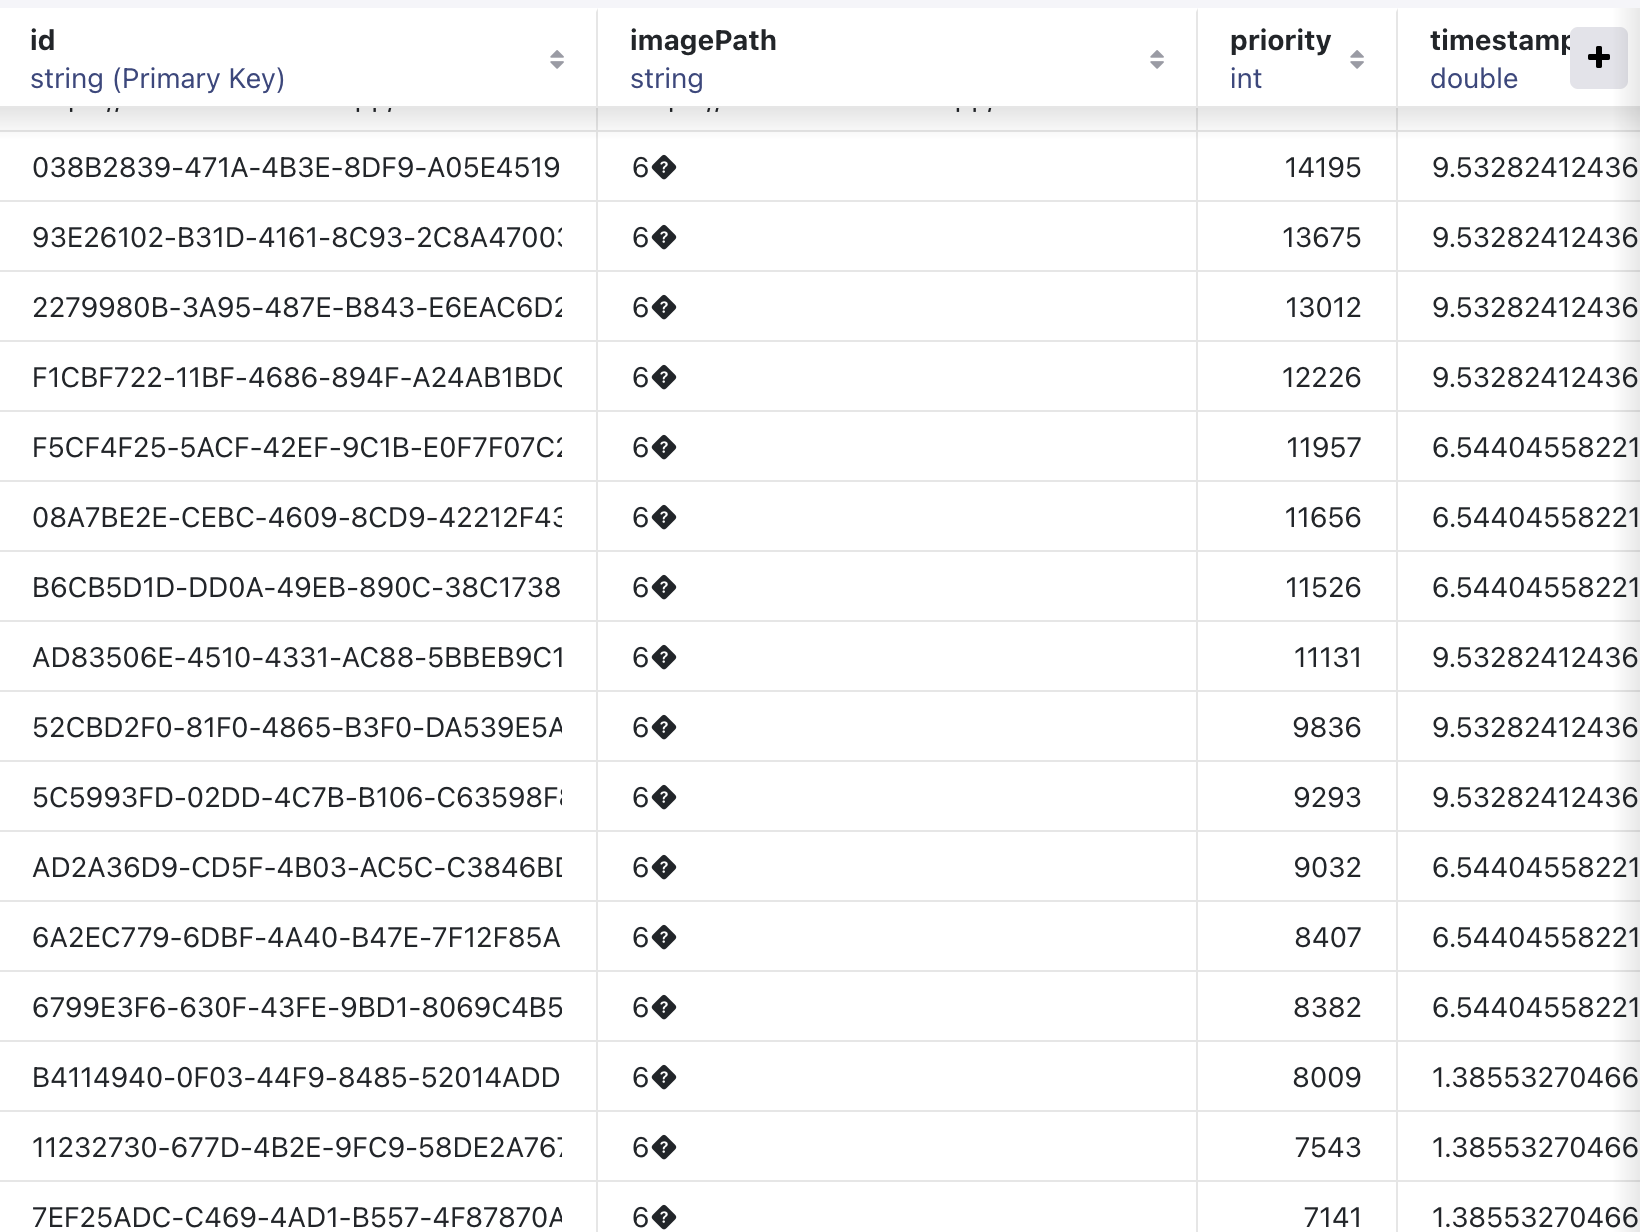Click the sort arrows on the imagePath column

pyautogui.click(x=1157, y=58)
